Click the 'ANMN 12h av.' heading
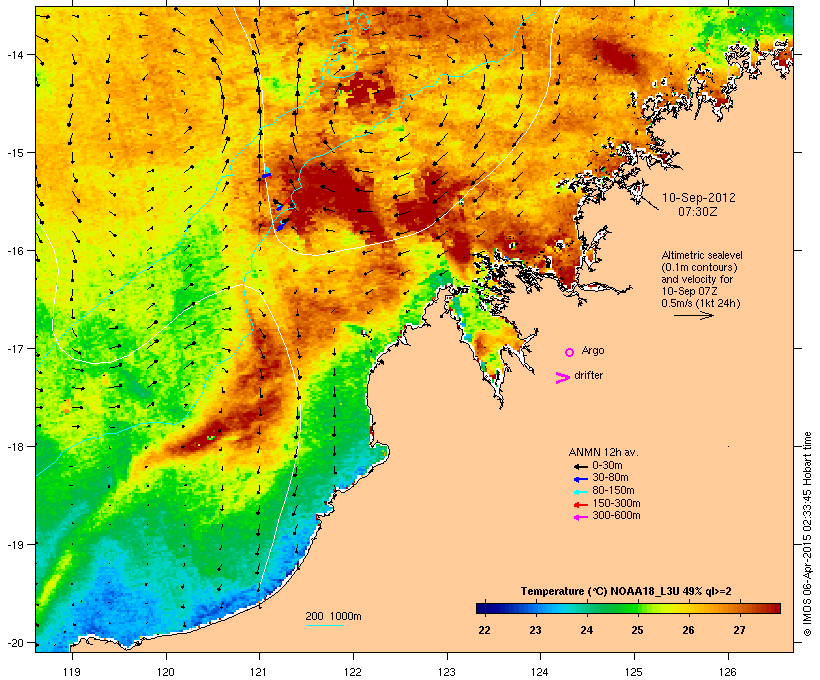Viewport: 820px width, 680px height. click(603, 452)
